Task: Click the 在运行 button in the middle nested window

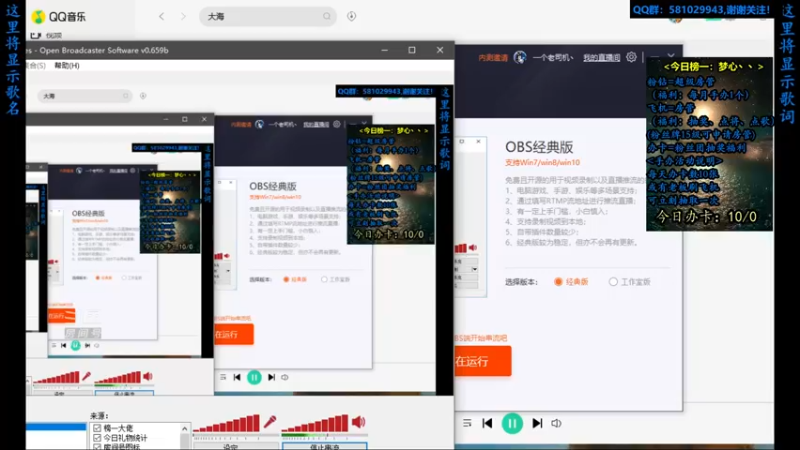Action: [x=234, y=334]
